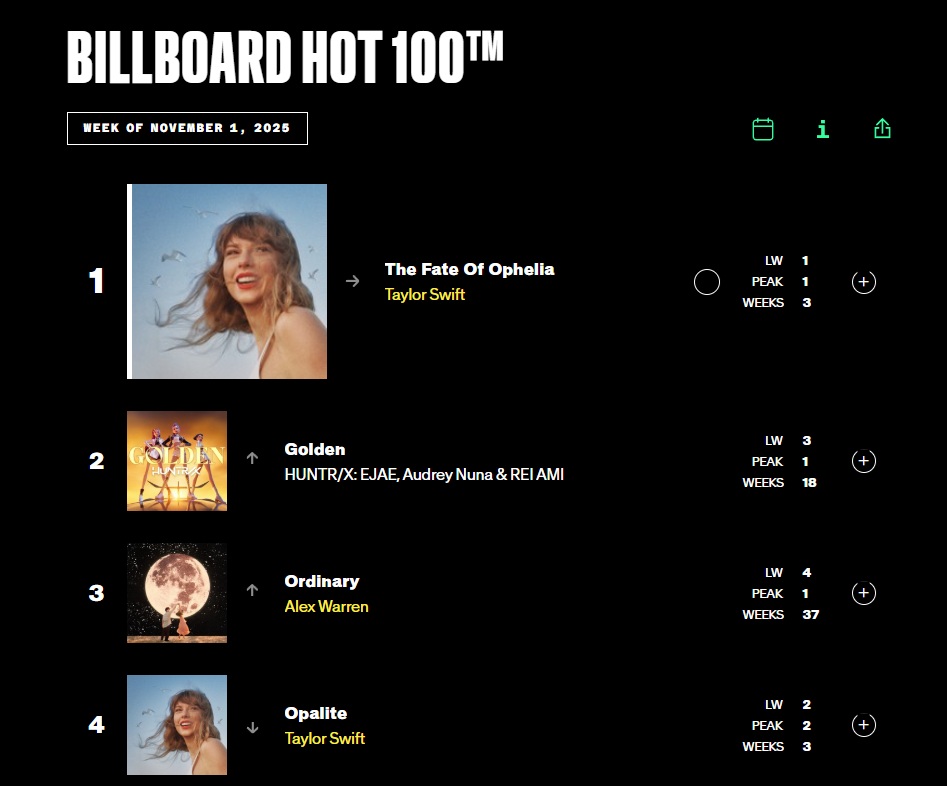947x786 pixels.
Task: Click the down arrow trend icon beside Opalite
Action: pos(252,728)
